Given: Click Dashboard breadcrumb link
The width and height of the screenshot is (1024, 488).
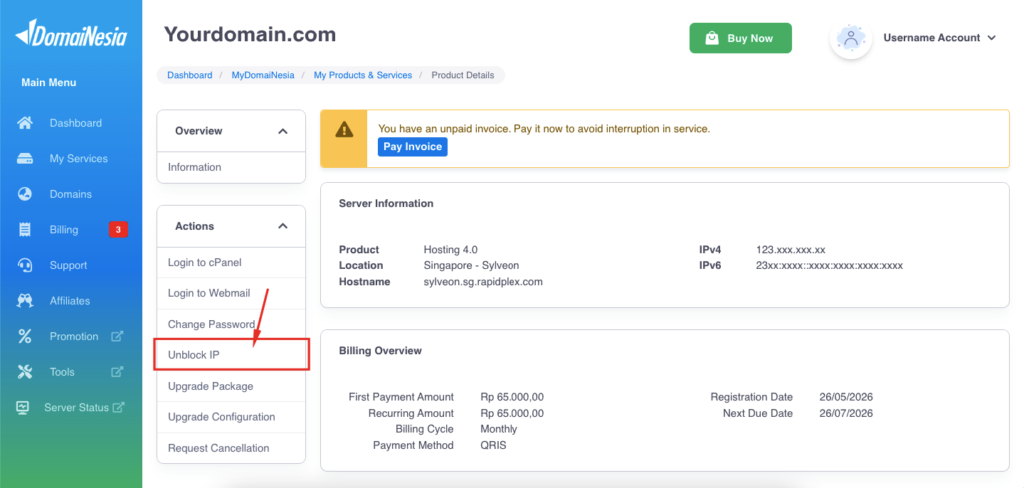Looking at the screenshot, I should point(189,75).
